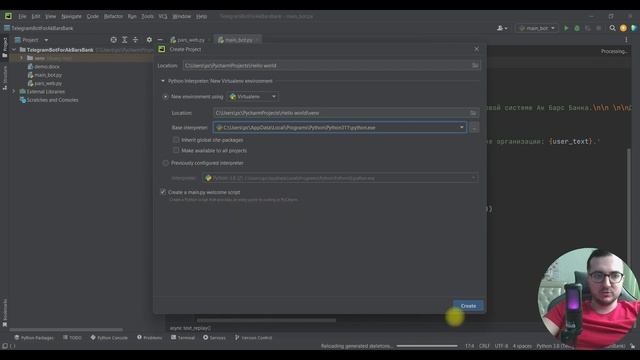Viewport: 640px width, 360px height.
Task: Select pars_web.py in the project tree
Action: click(48, 83)
